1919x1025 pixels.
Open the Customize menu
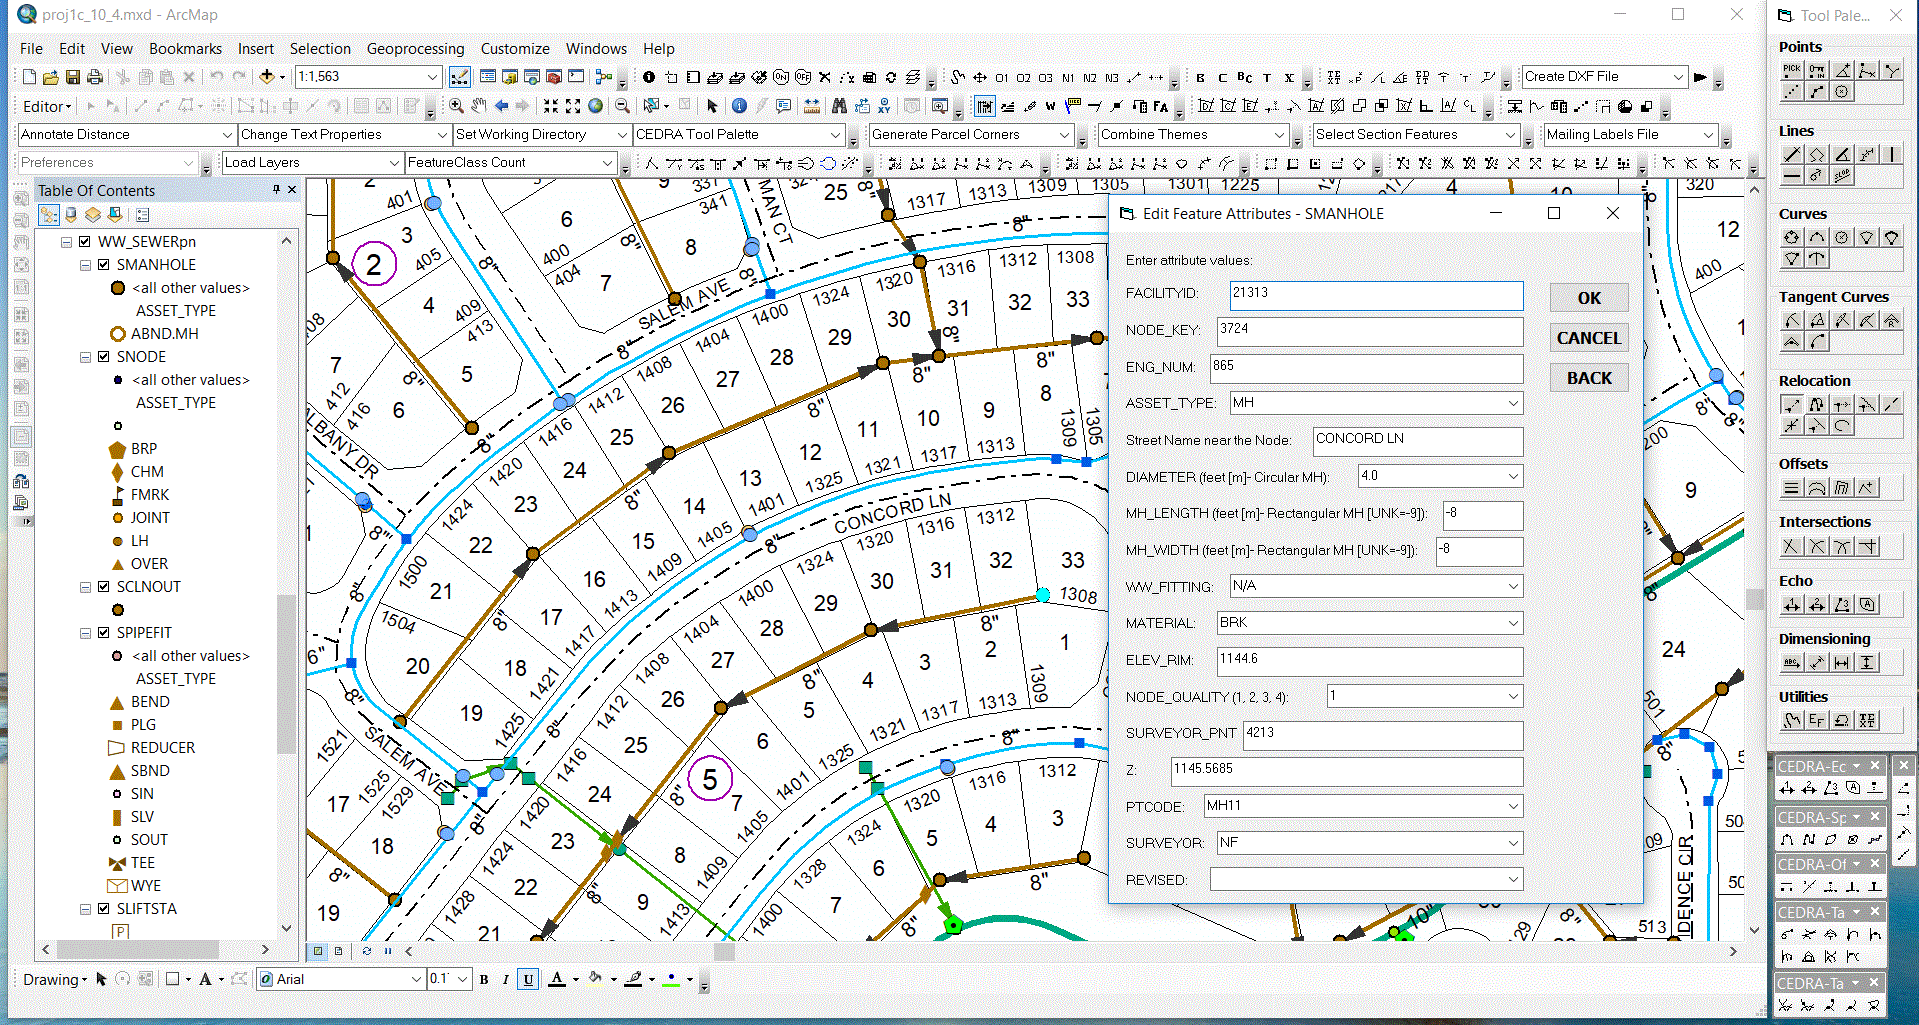click(x=515, y=48)
